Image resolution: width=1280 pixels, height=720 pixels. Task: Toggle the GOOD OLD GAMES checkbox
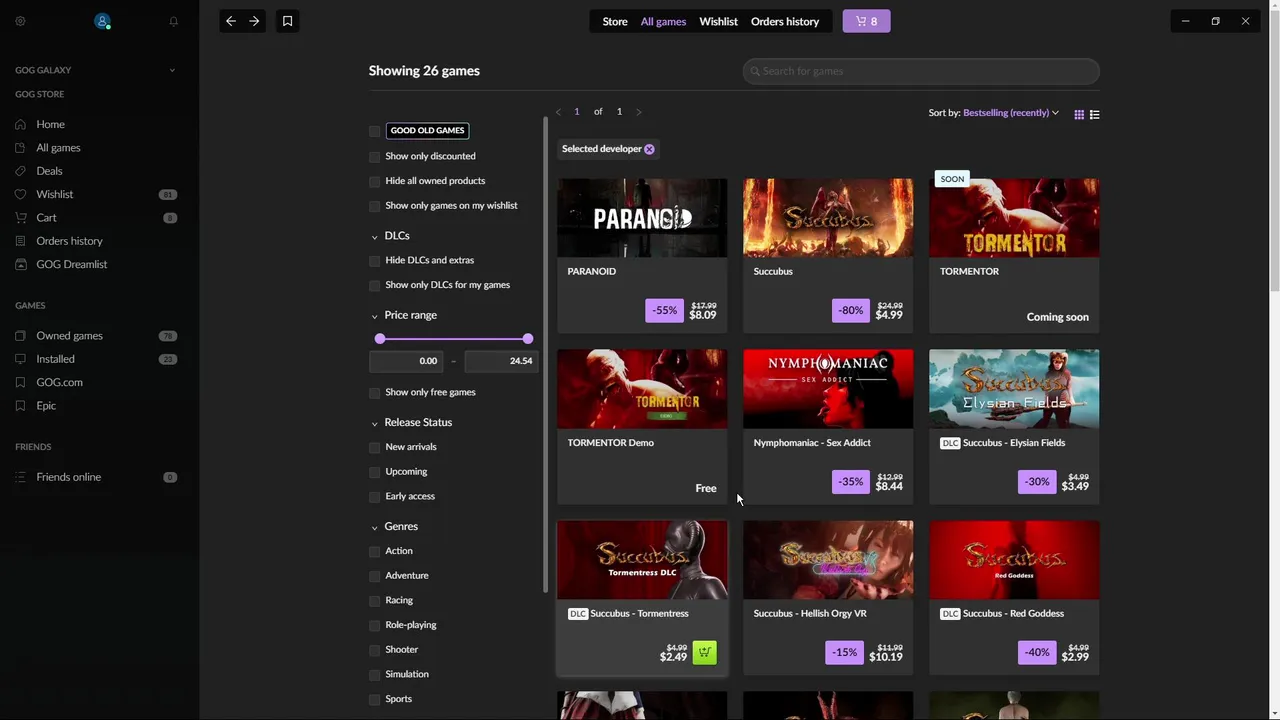[x=375, y=131]
